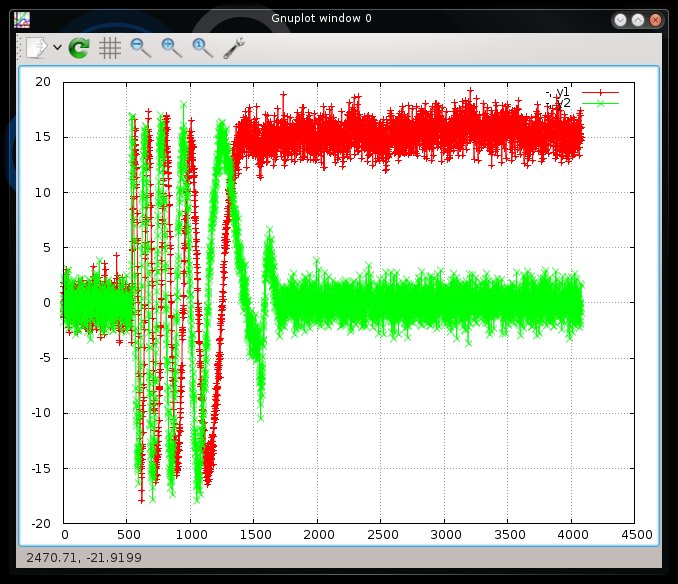Toggle the y2 green legend entry
The image size is (678, 584).
[562, 103]
